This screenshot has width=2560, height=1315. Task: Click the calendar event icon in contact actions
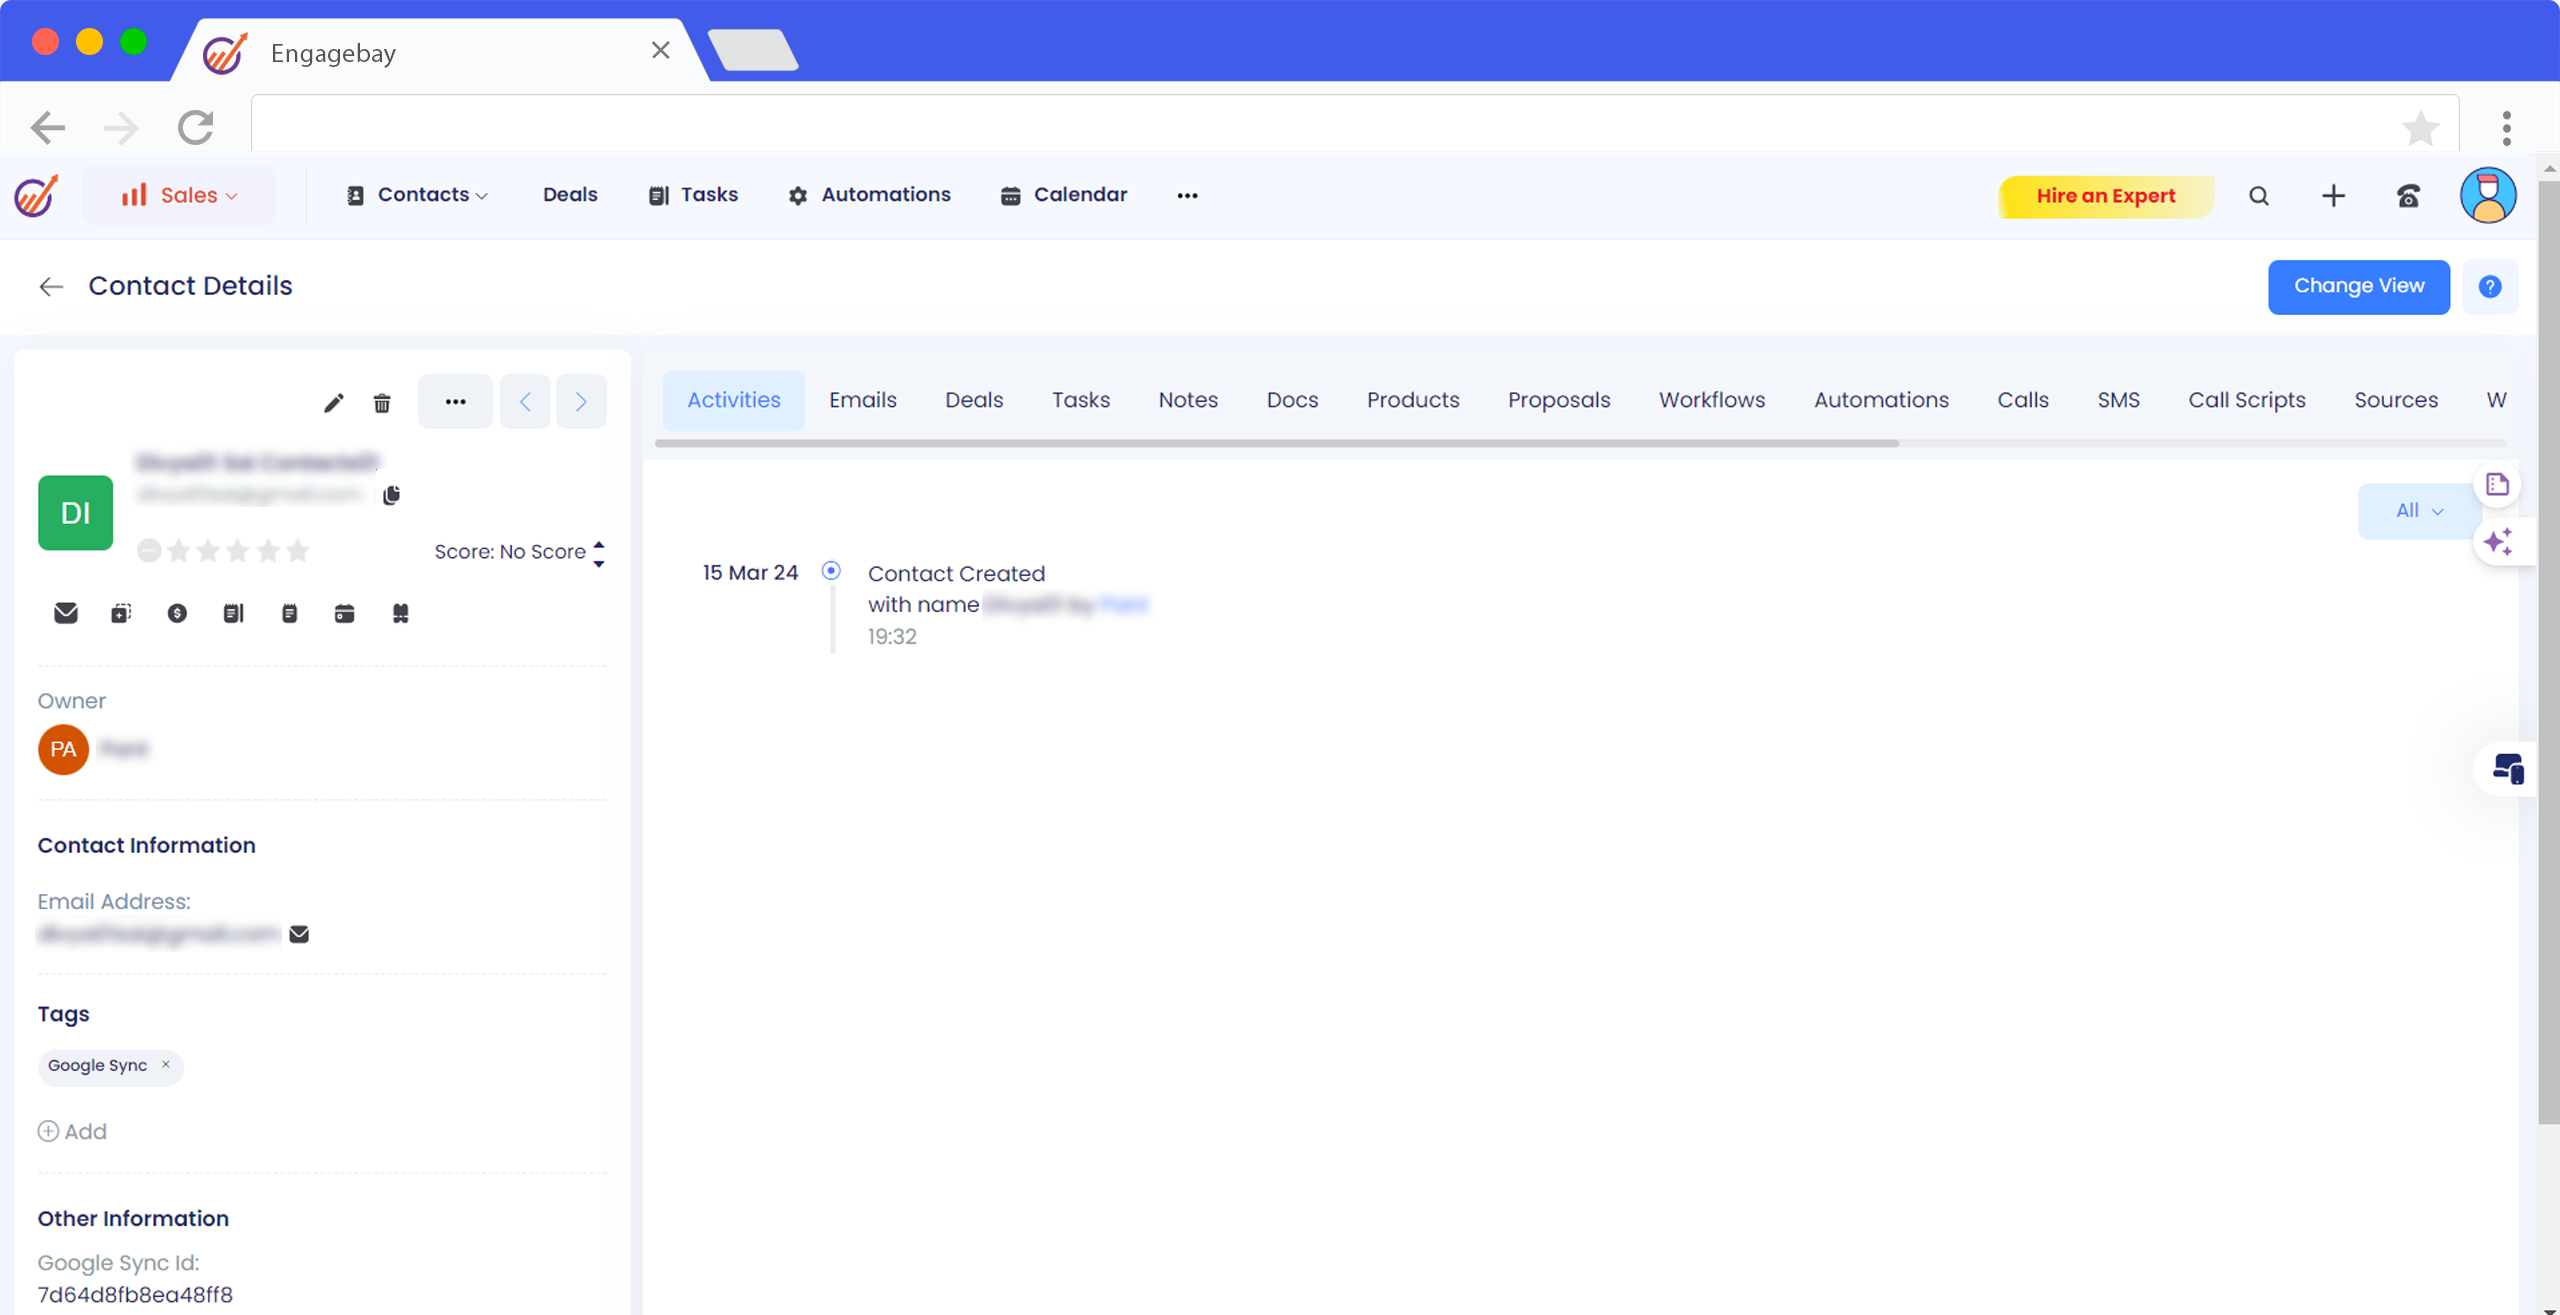[x=344, y=613]
